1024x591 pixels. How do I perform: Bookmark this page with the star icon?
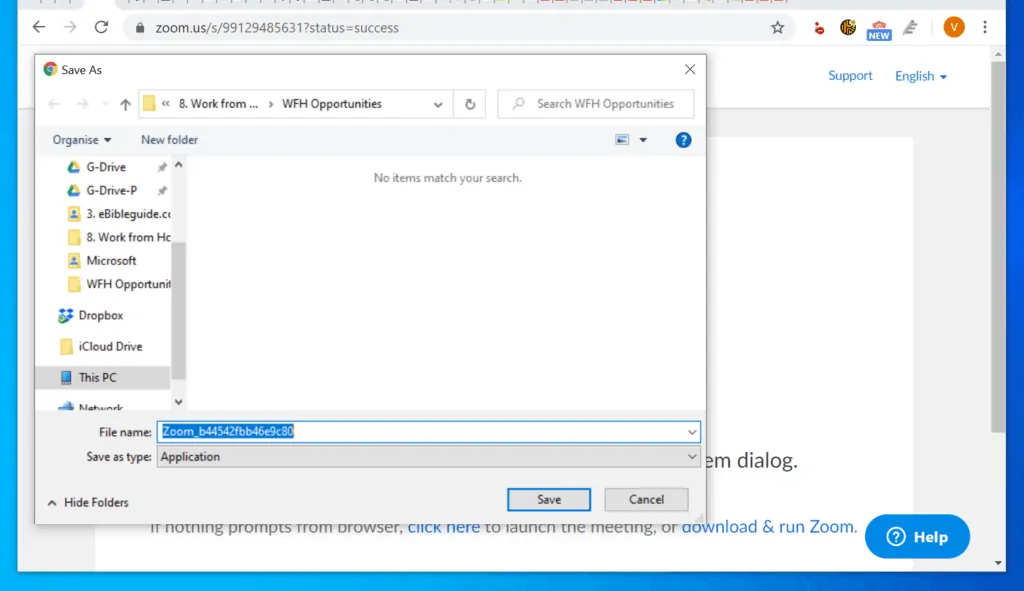(x=777, y=27)
